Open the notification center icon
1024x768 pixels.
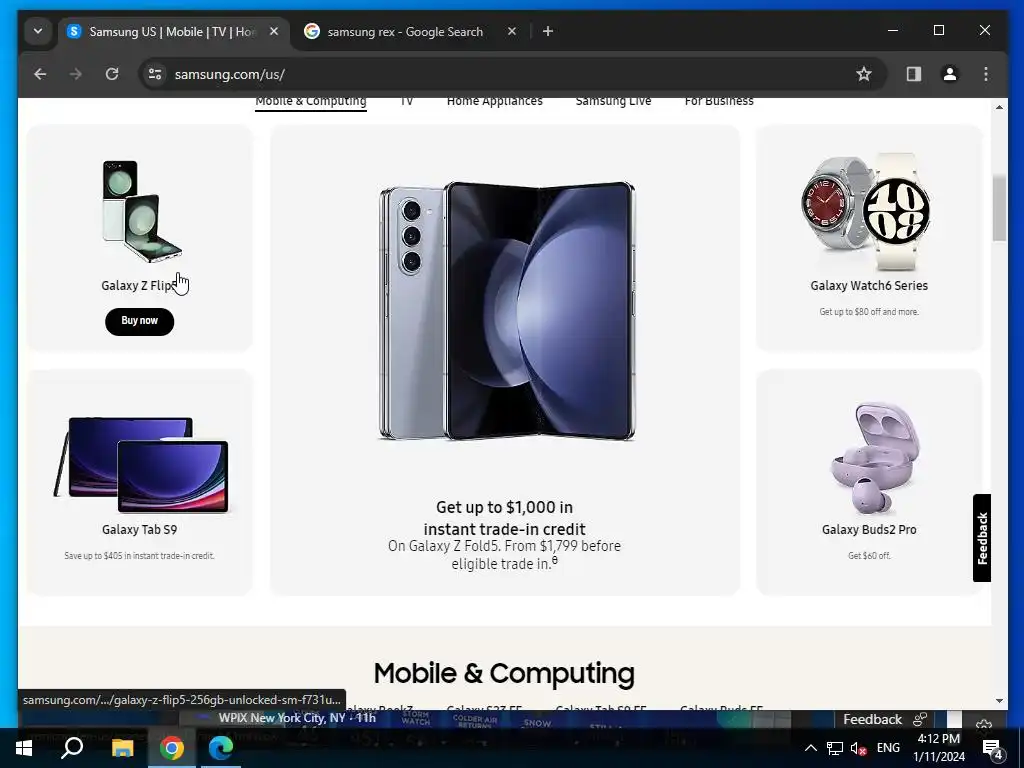coord(992,748)
